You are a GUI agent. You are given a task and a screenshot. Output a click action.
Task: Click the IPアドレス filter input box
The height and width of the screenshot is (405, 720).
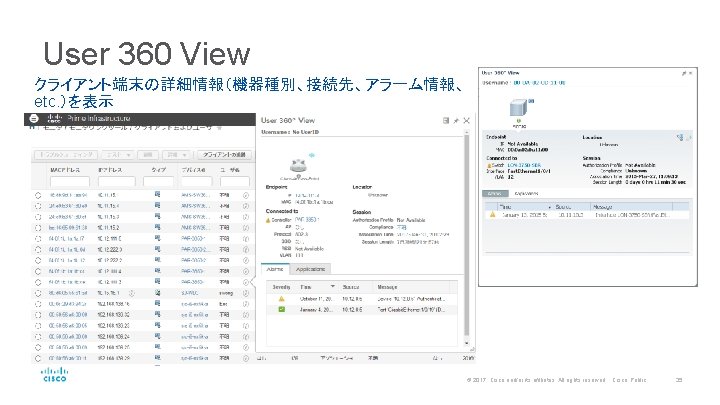[117, 182]
